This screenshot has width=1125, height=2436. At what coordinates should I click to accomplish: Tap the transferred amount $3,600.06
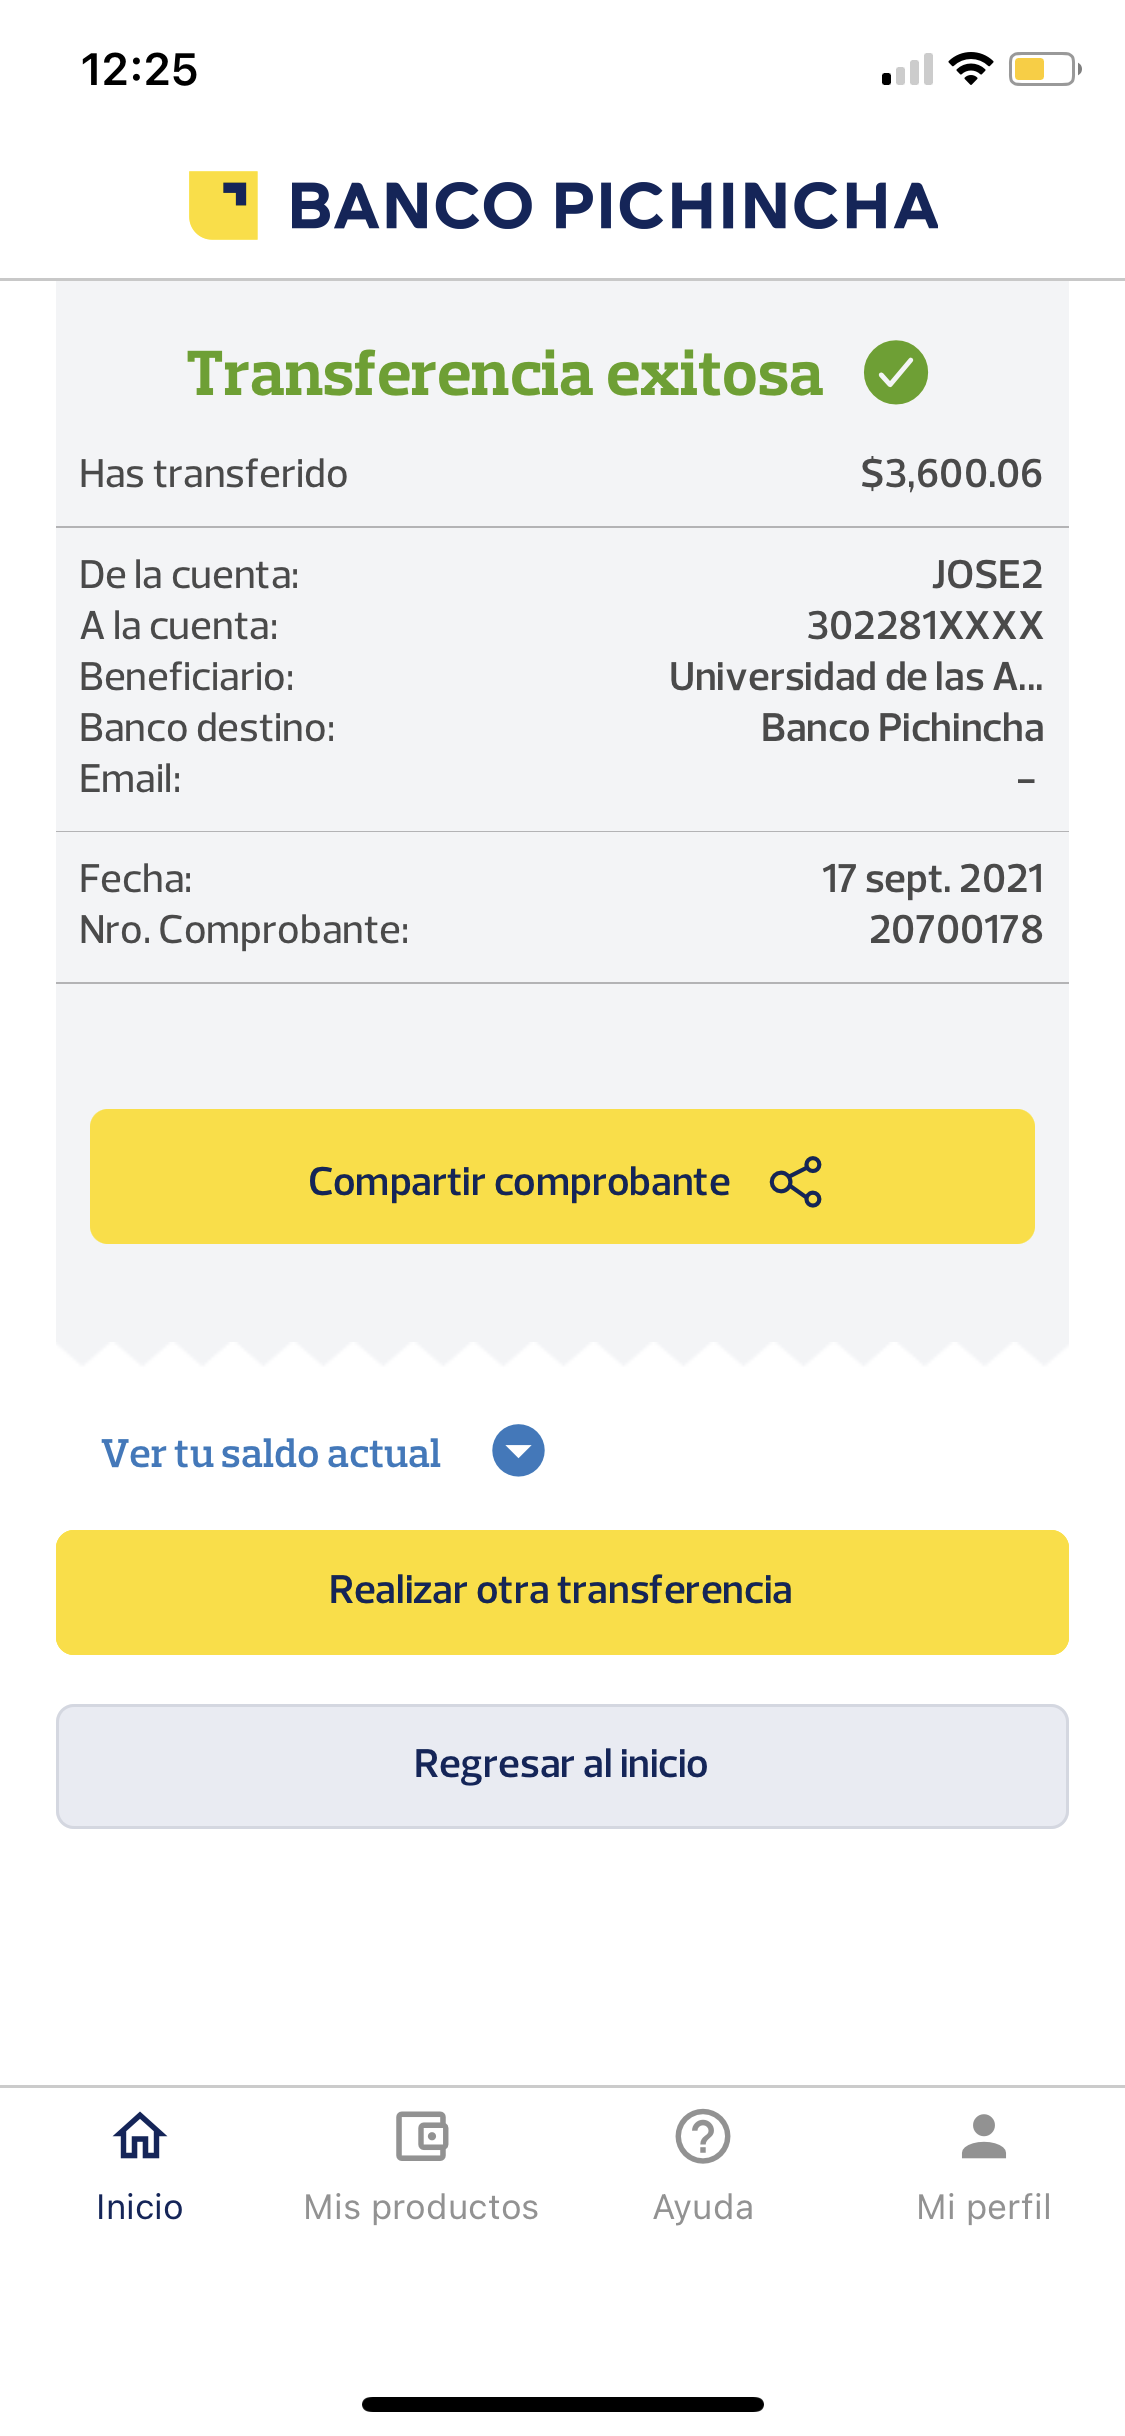(951, 474)
